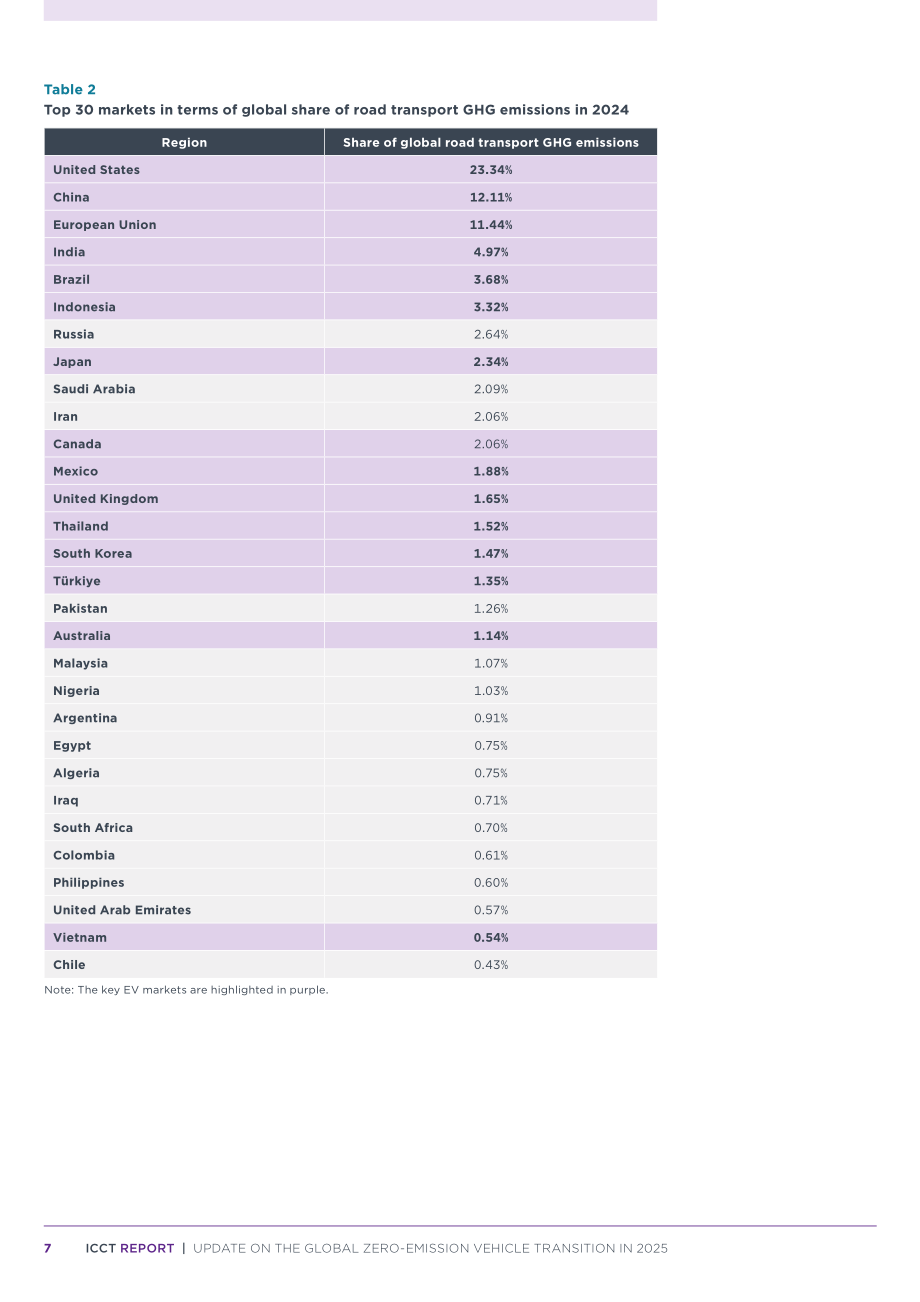Screen dimensions: 920x1302
Task: Click China's 12.11% share value
Action: coord(491,197)
